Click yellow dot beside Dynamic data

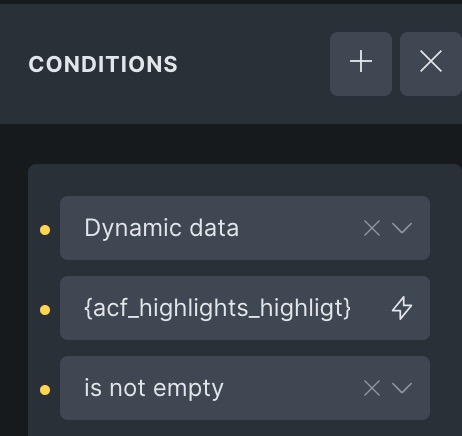[x=45, y=230]
